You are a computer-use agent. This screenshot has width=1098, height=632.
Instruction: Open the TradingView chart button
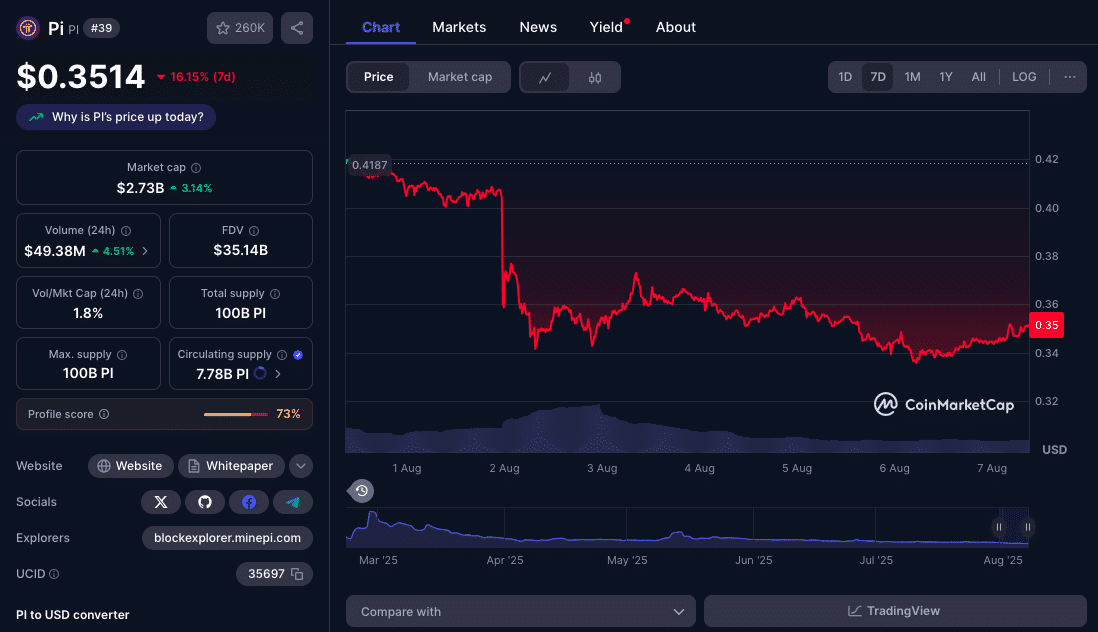(x=895, y=611)
